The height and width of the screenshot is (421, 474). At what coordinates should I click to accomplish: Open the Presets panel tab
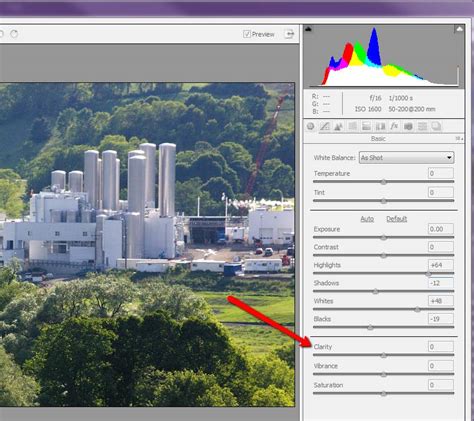[x=422, y=126]
